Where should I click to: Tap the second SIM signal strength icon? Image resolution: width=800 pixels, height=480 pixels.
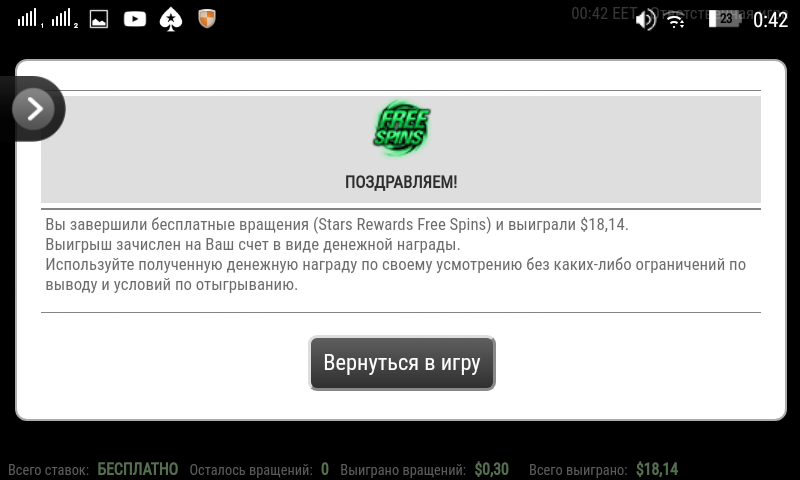(65, 19)
